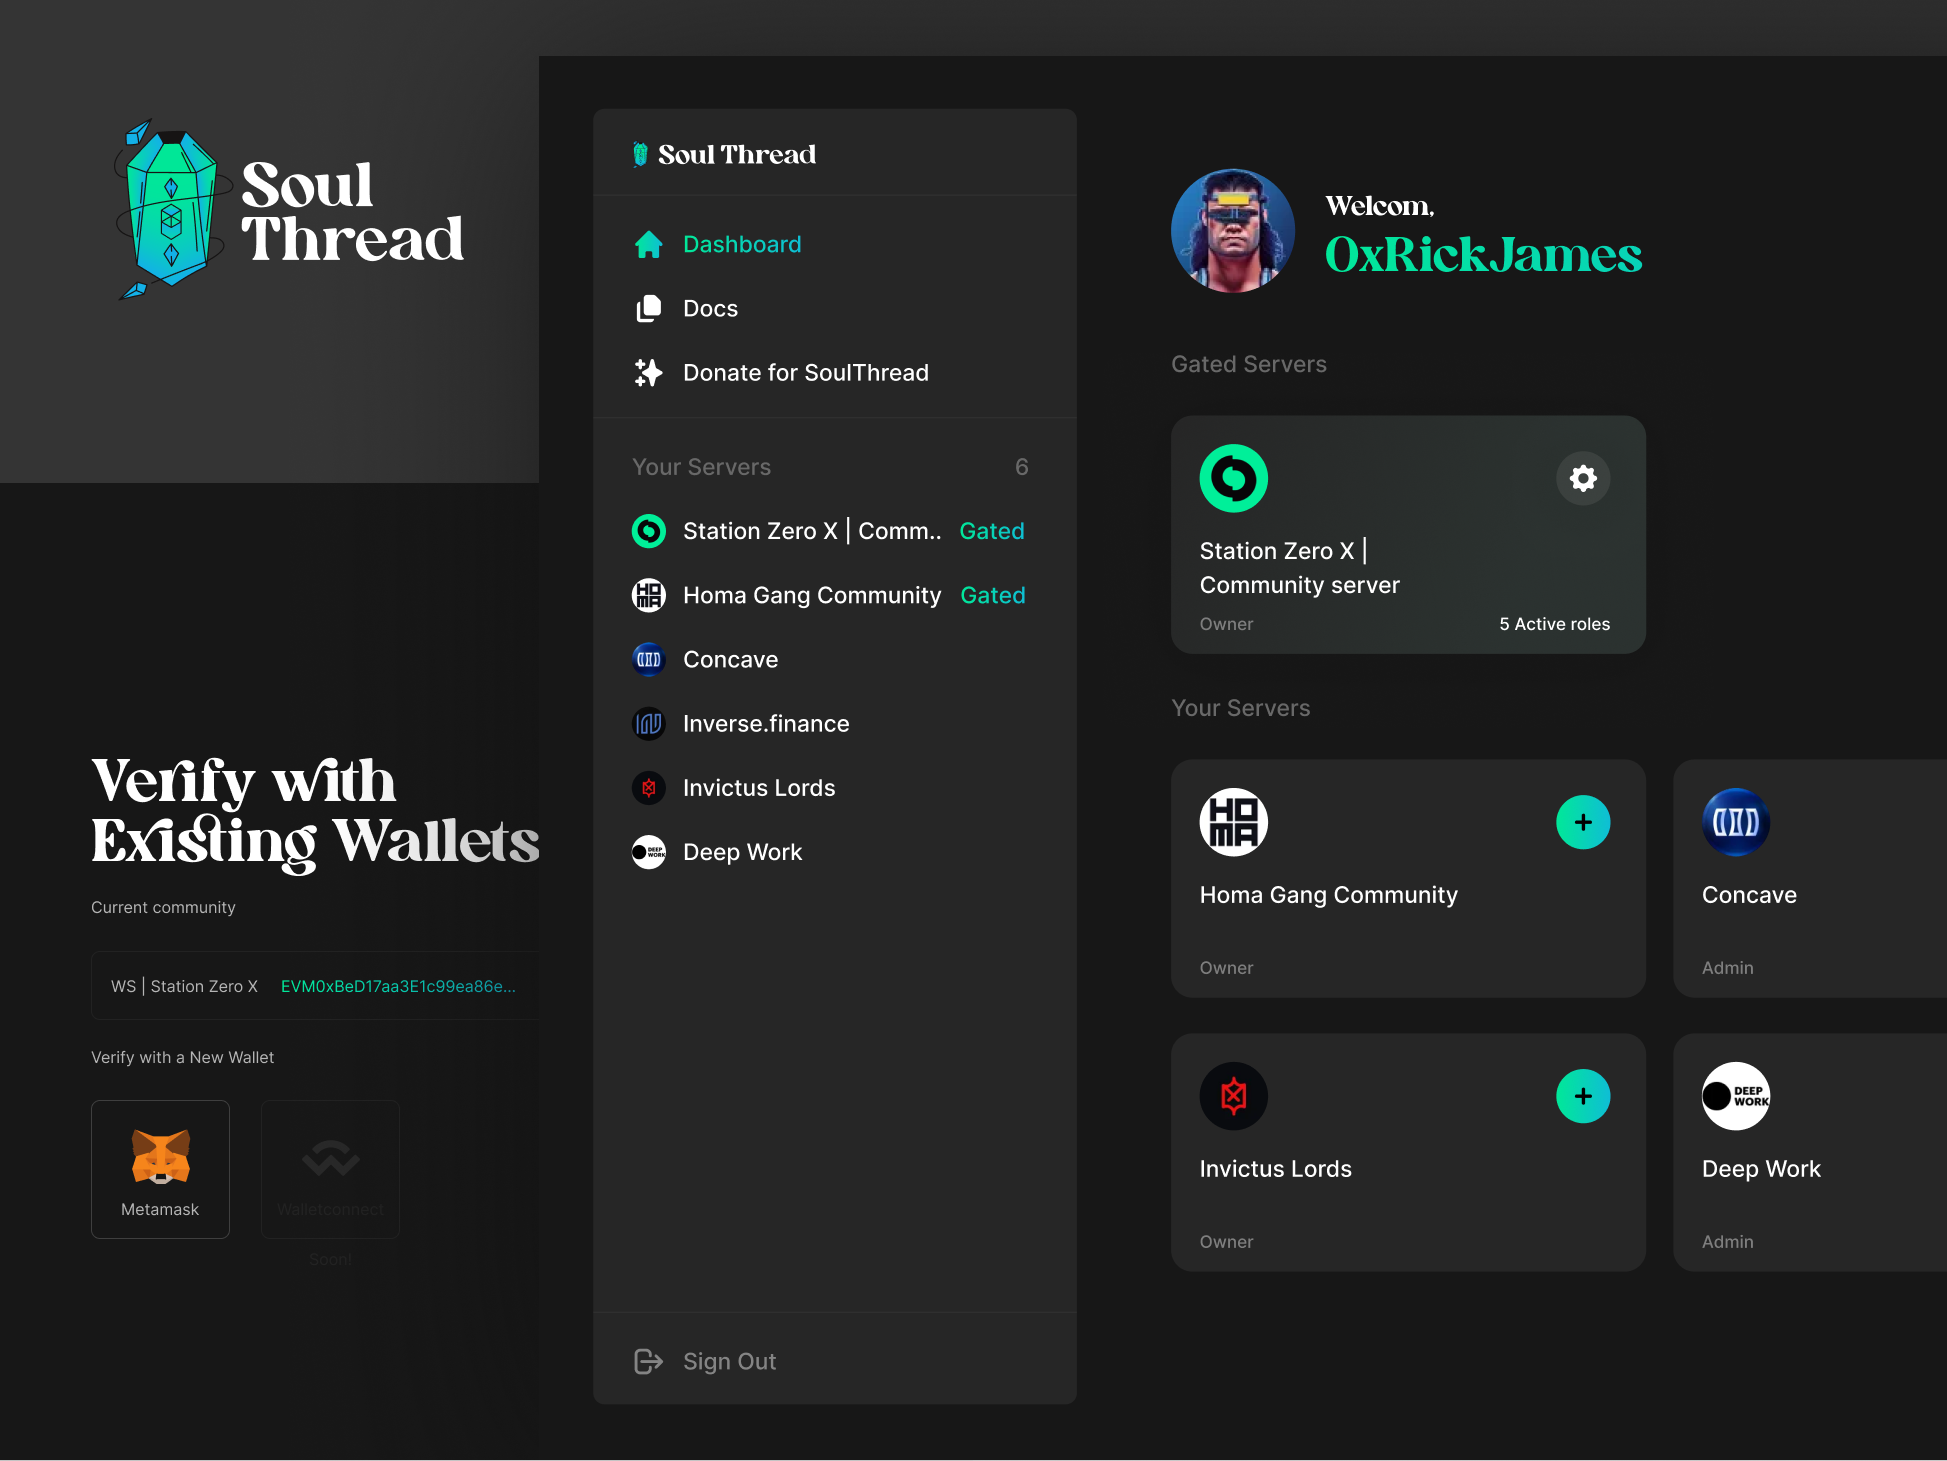Click plus button on Invictus Lords card
This screenshot has height=1461, width=1947.
(x=1583, y=1096)
